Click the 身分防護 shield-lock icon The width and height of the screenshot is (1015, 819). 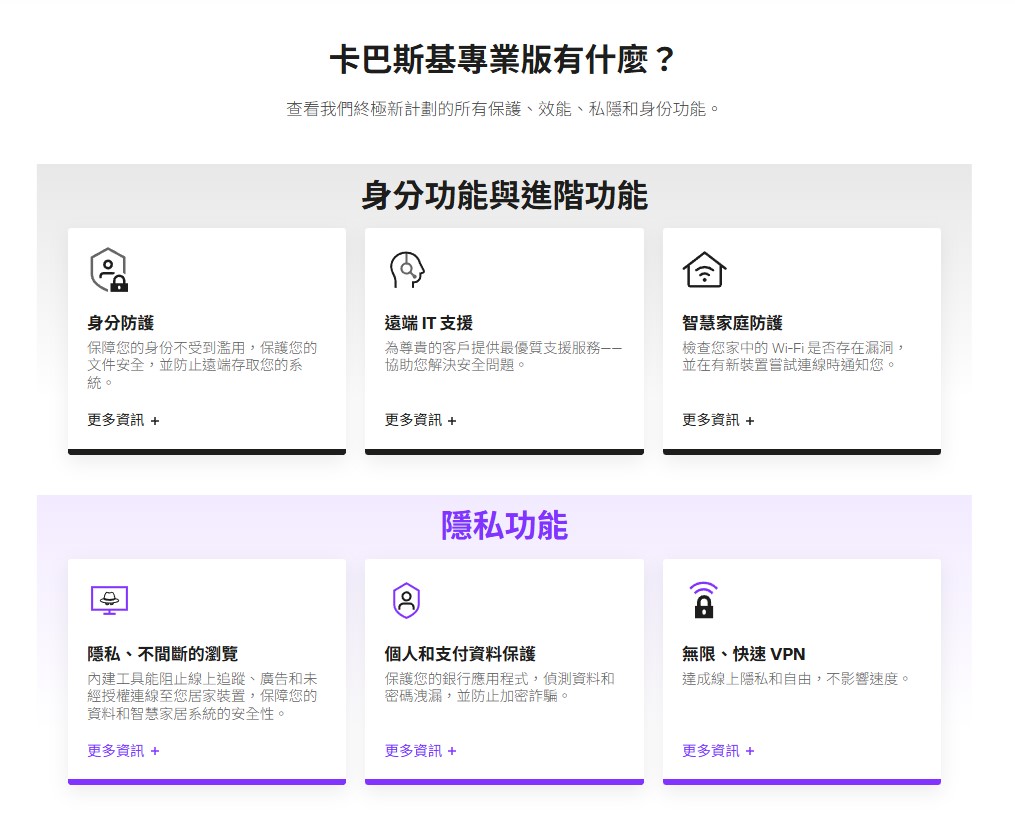tap(109, 269)
